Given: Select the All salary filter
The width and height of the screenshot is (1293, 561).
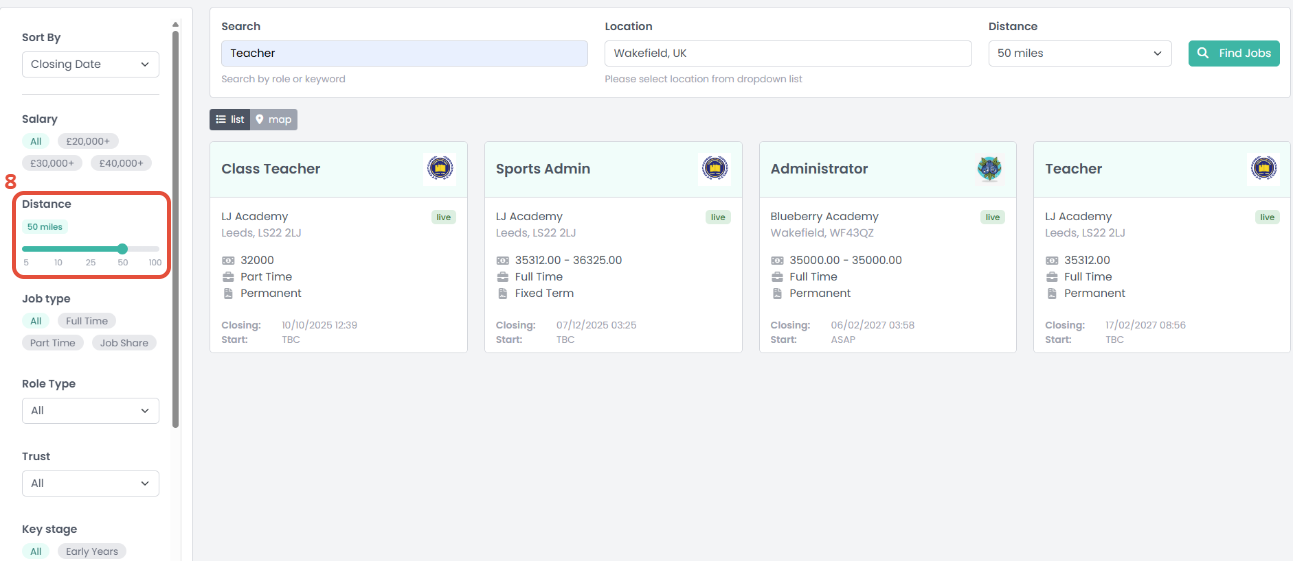Looking at the screenshot, I should (x=36, y=141).
